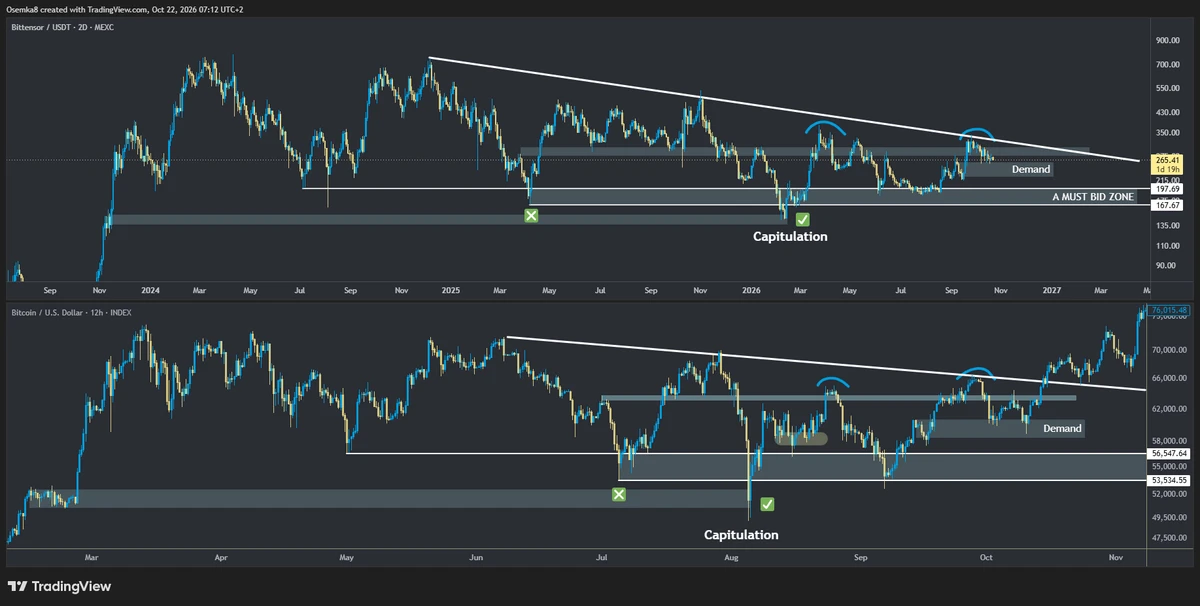The width and height of the screenshot is (1200, 606).
Task: Click the 90.00 price axis label
Action: pyautogui.click(x=1165, y=266)
